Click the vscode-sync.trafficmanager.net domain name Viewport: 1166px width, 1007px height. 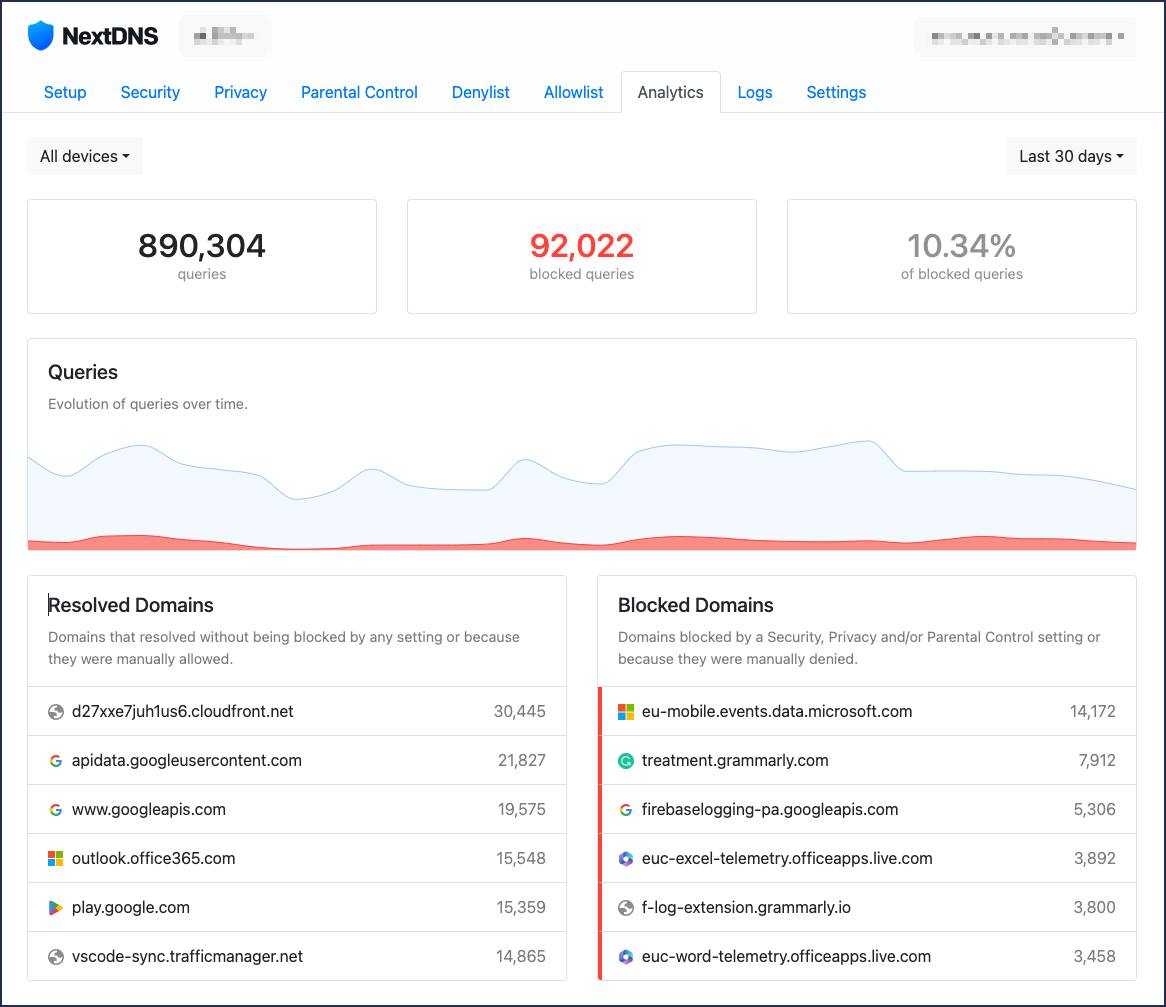187,957
